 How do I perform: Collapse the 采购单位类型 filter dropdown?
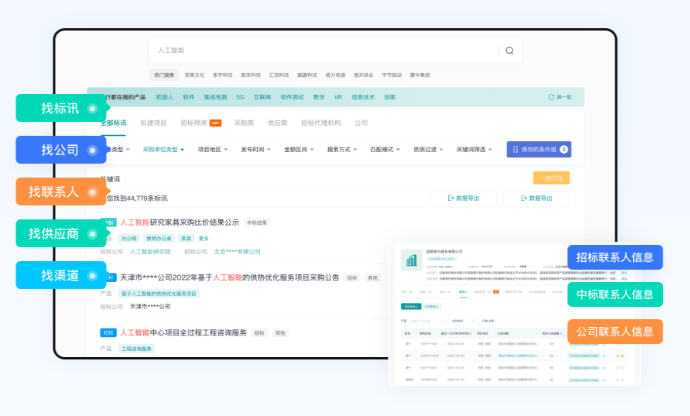pos(164,150)
